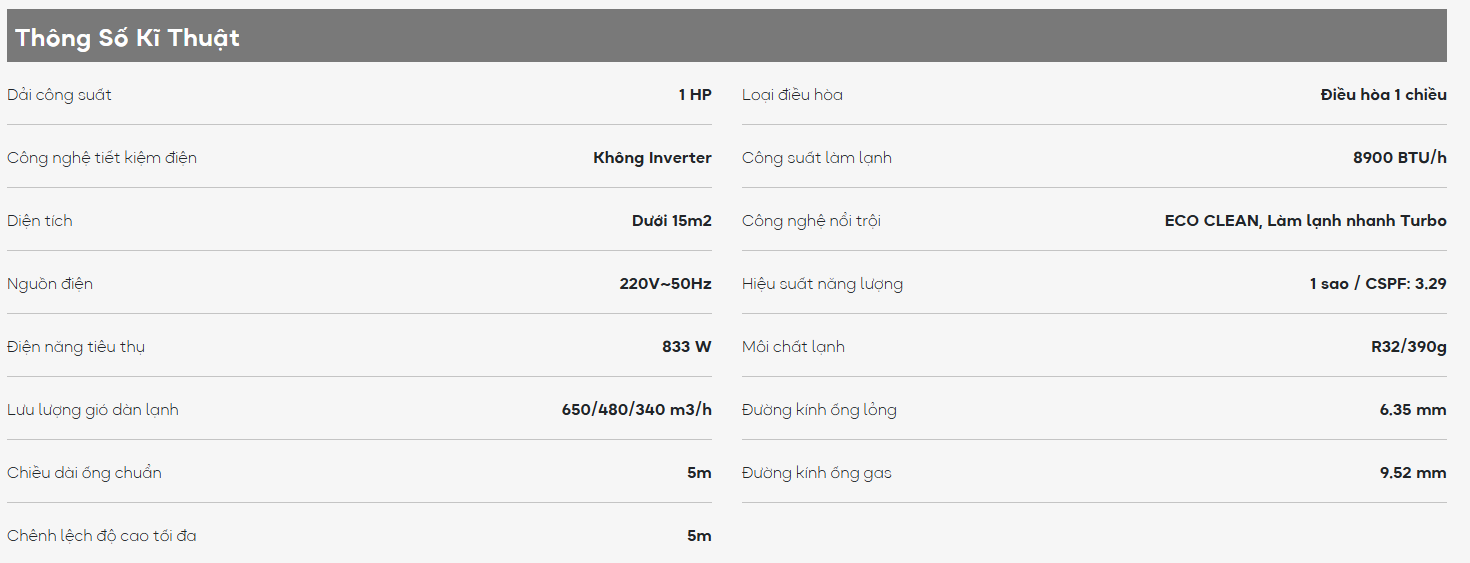Click the Không Inverter value

652,158
